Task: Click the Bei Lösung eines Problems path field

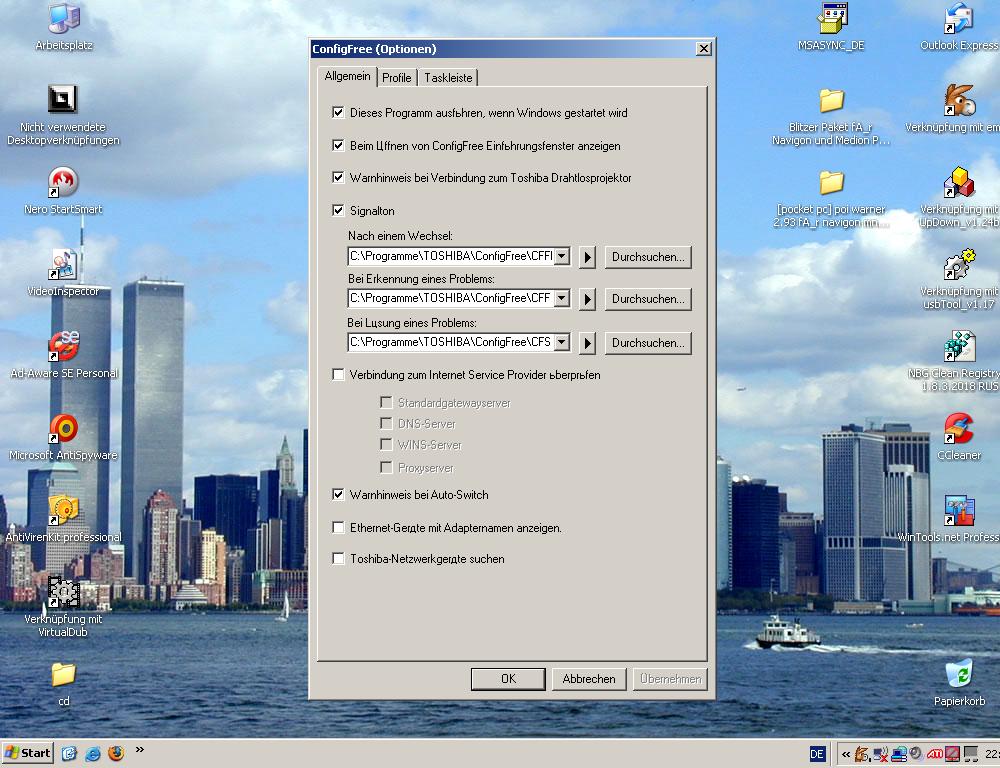Action: (x=451, y=342)
